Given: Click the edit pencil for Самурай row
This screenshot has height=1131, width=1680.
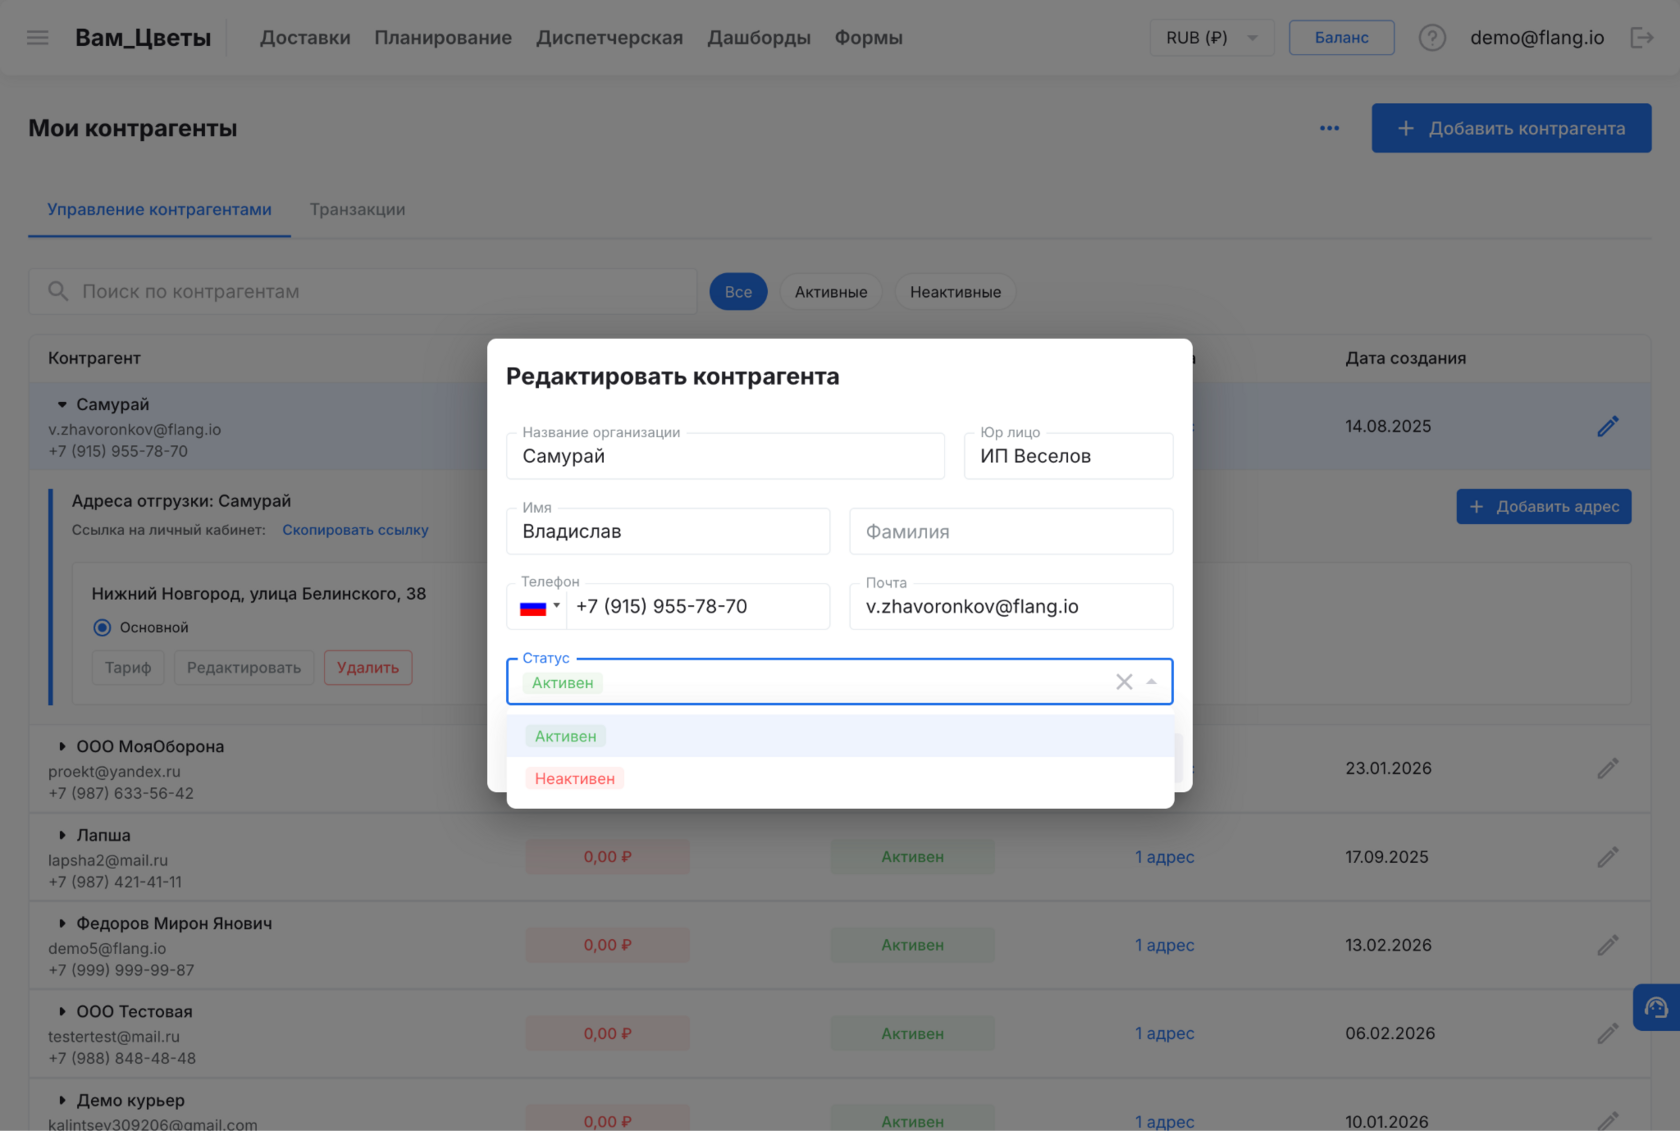Looking at the screenshot, I should (1608, 425).
